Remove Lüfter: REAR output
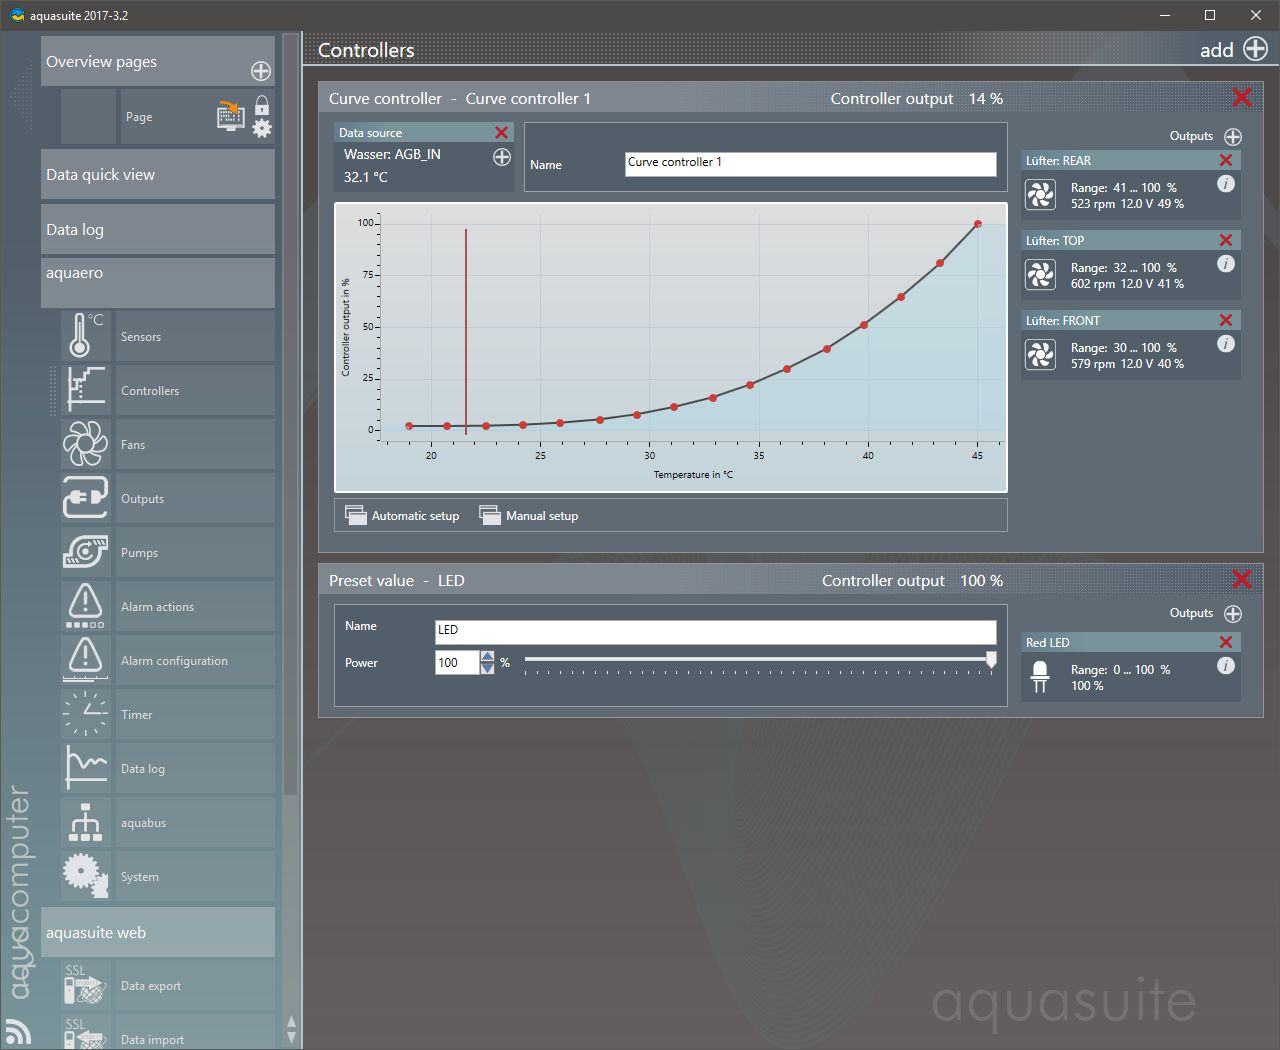 click(1226, 160)
